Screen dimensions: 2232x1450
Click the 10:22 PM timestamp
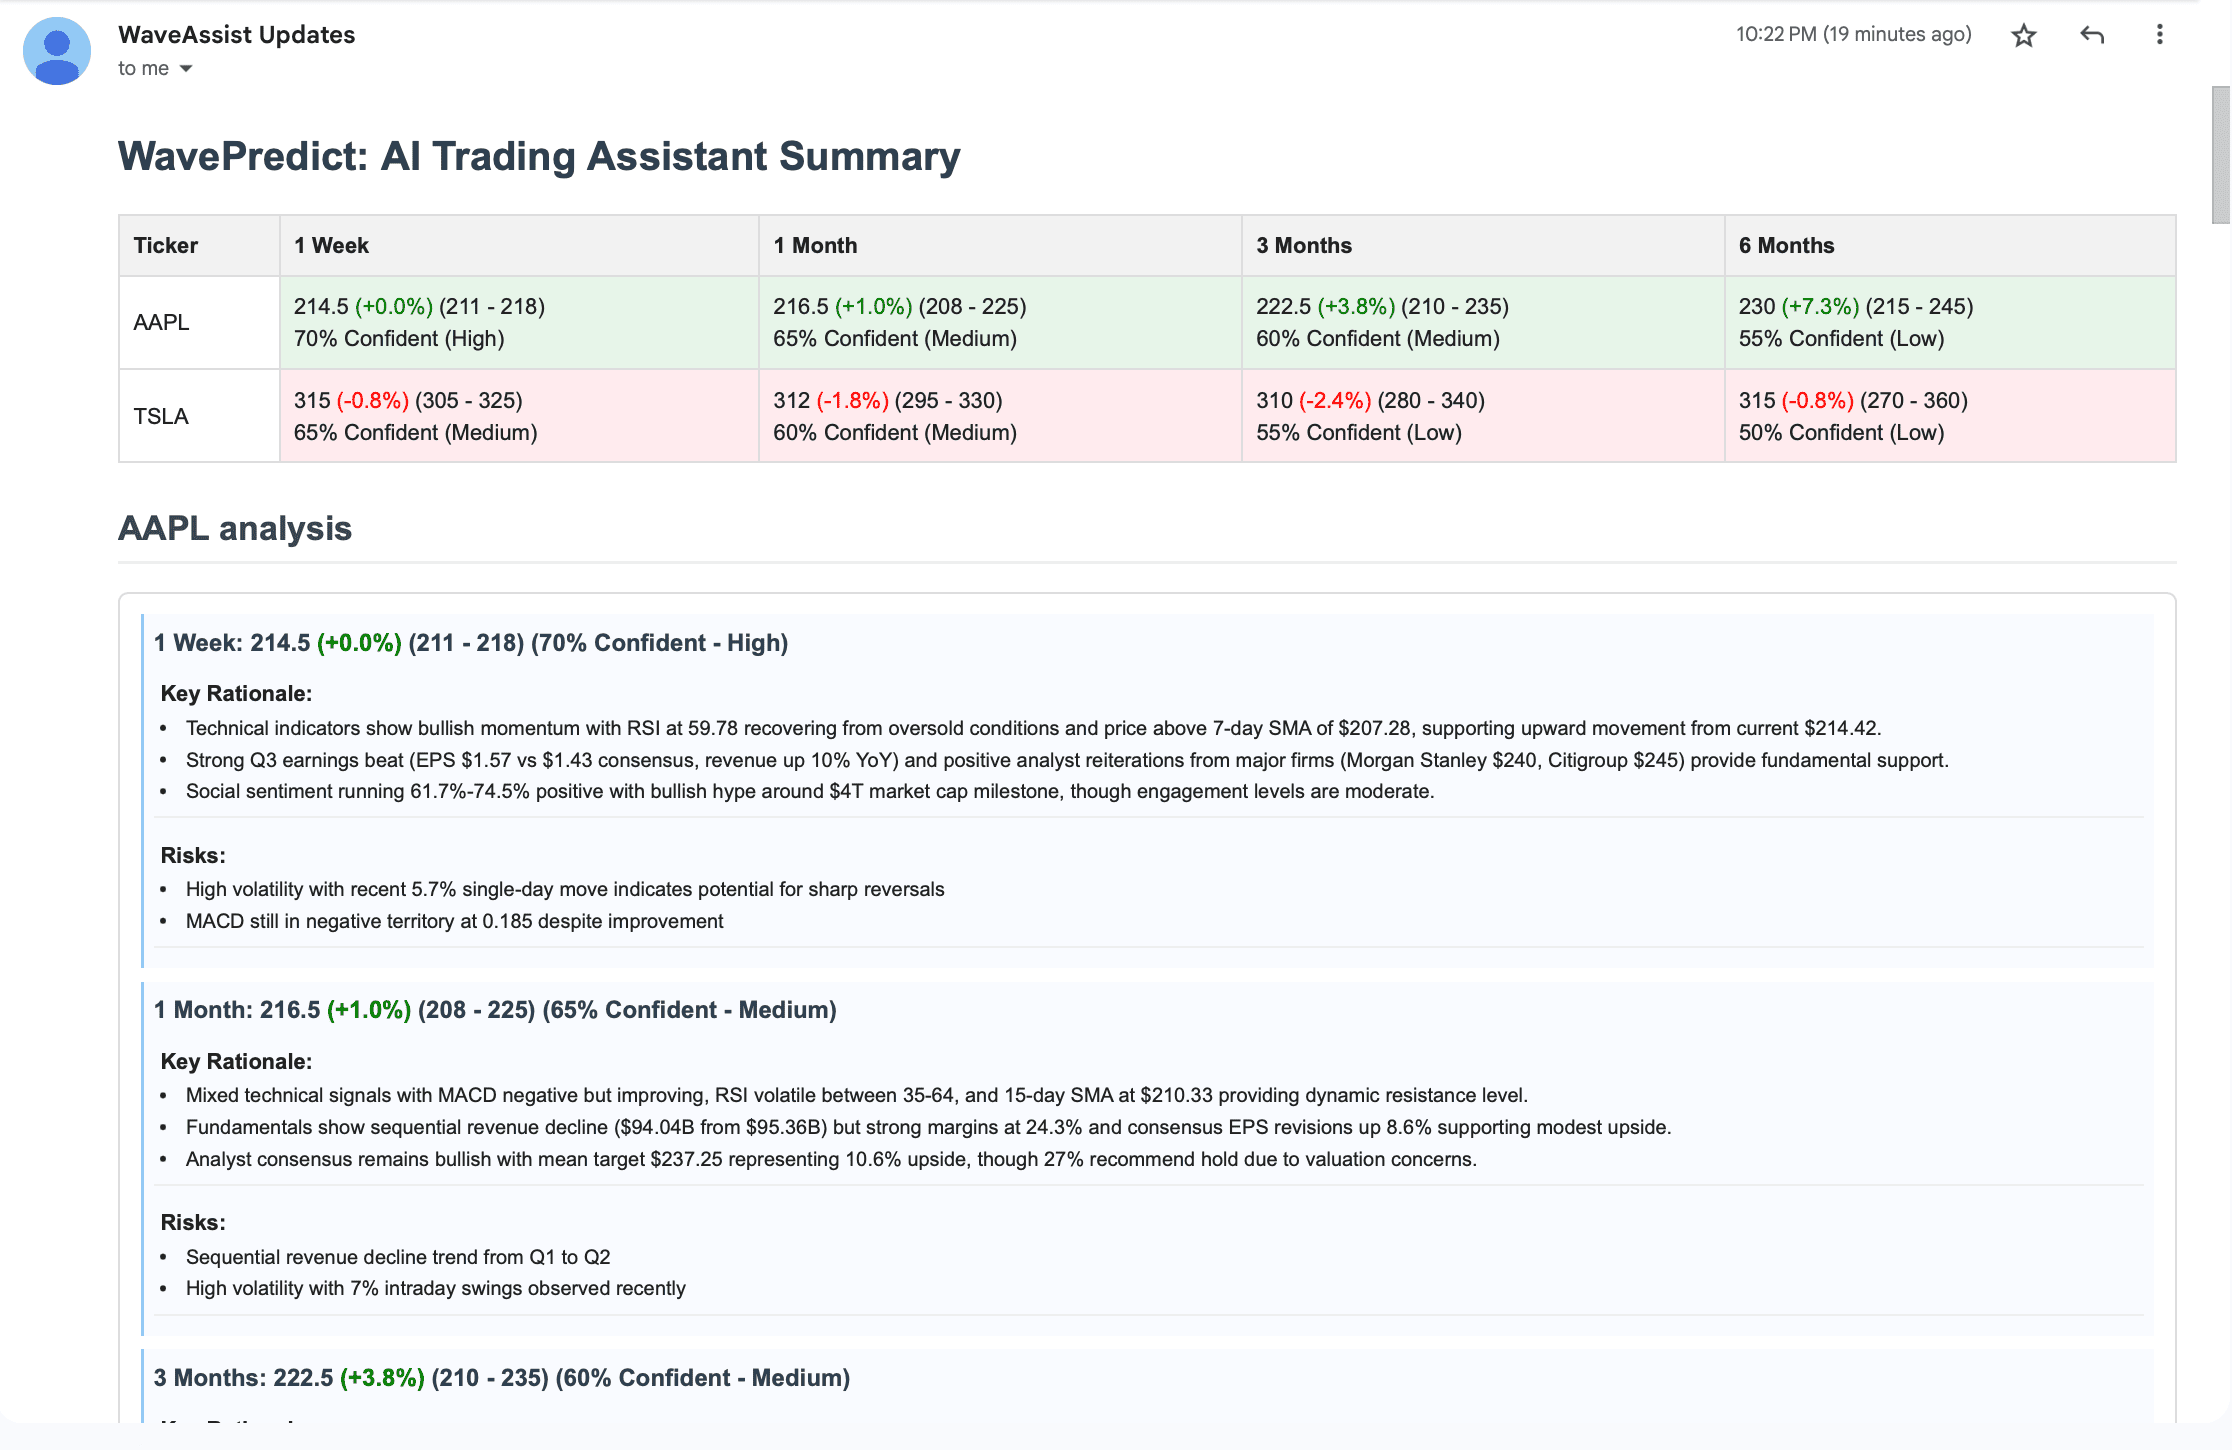coord(1853,35)
